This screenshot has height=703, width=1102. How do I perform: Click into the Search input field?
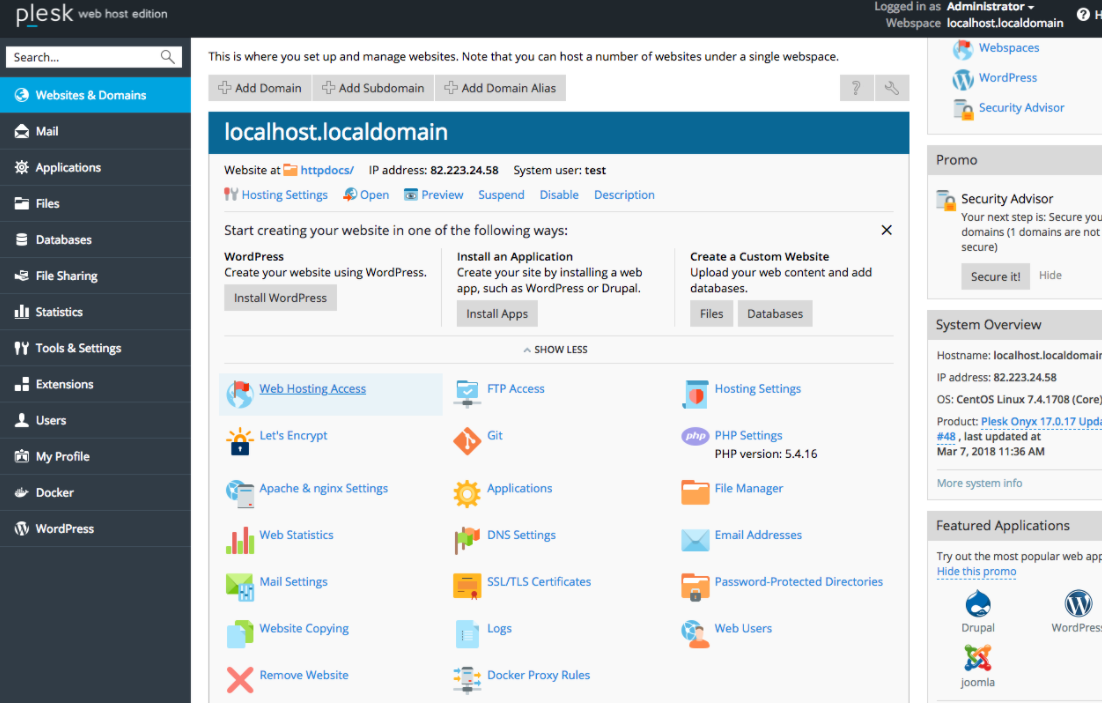(85, 57)
